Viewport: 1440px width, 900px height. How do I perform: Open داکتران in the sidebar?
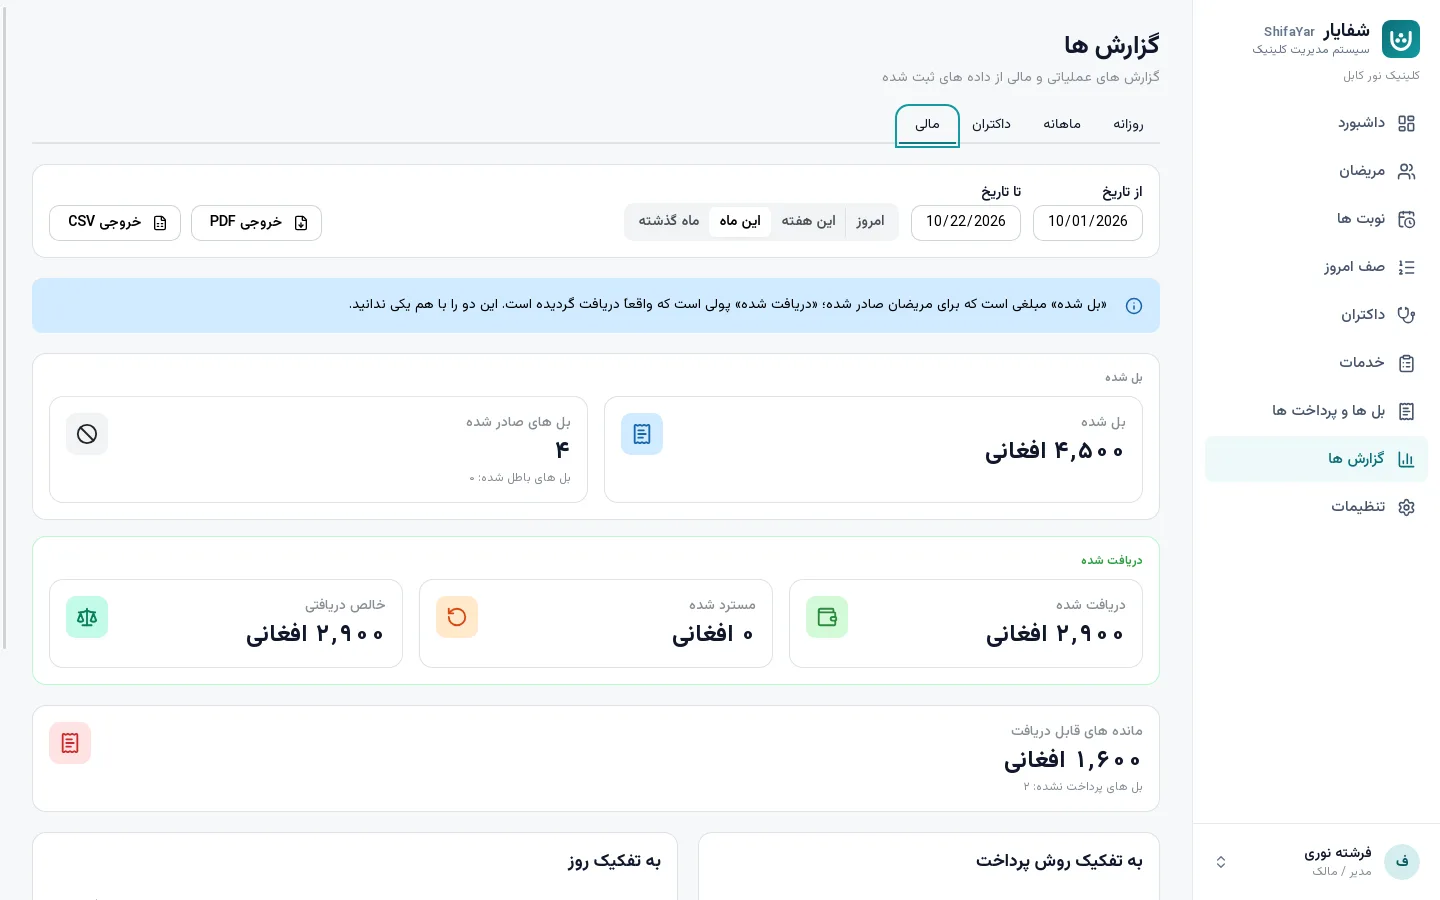coord(1316,315)
